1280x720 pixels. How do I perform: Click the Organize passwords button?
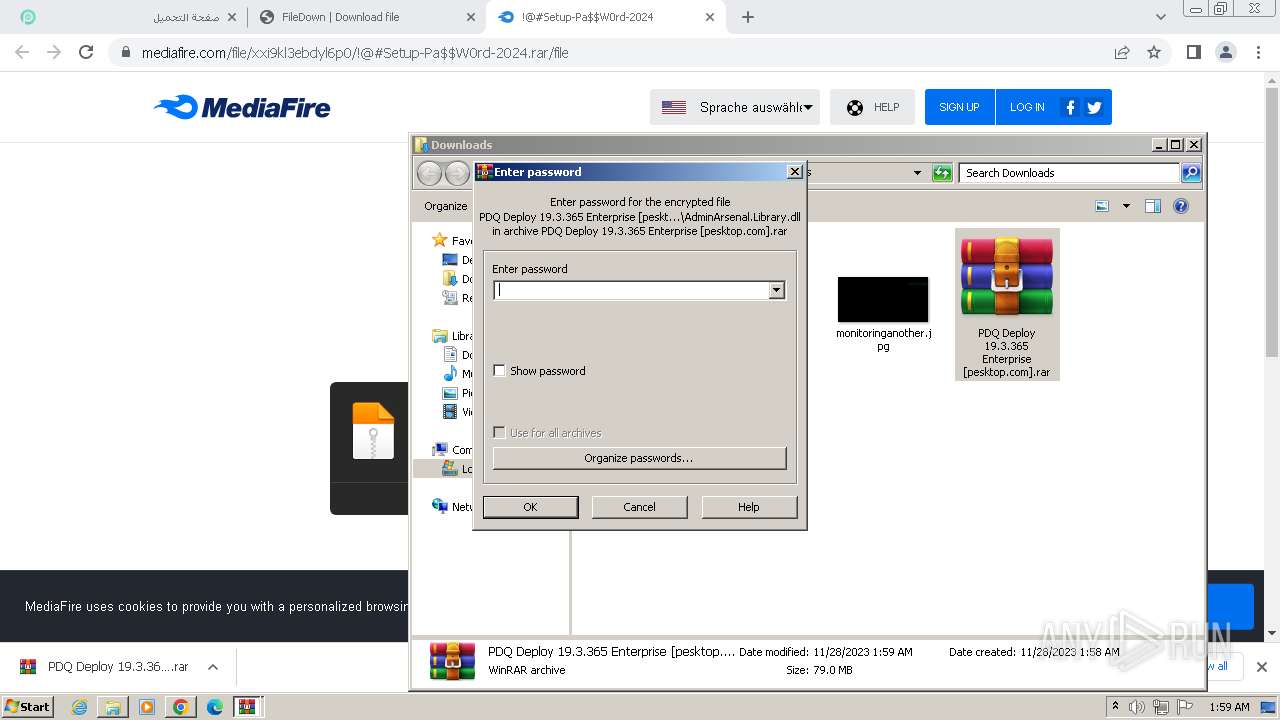(x=639, y=458)
